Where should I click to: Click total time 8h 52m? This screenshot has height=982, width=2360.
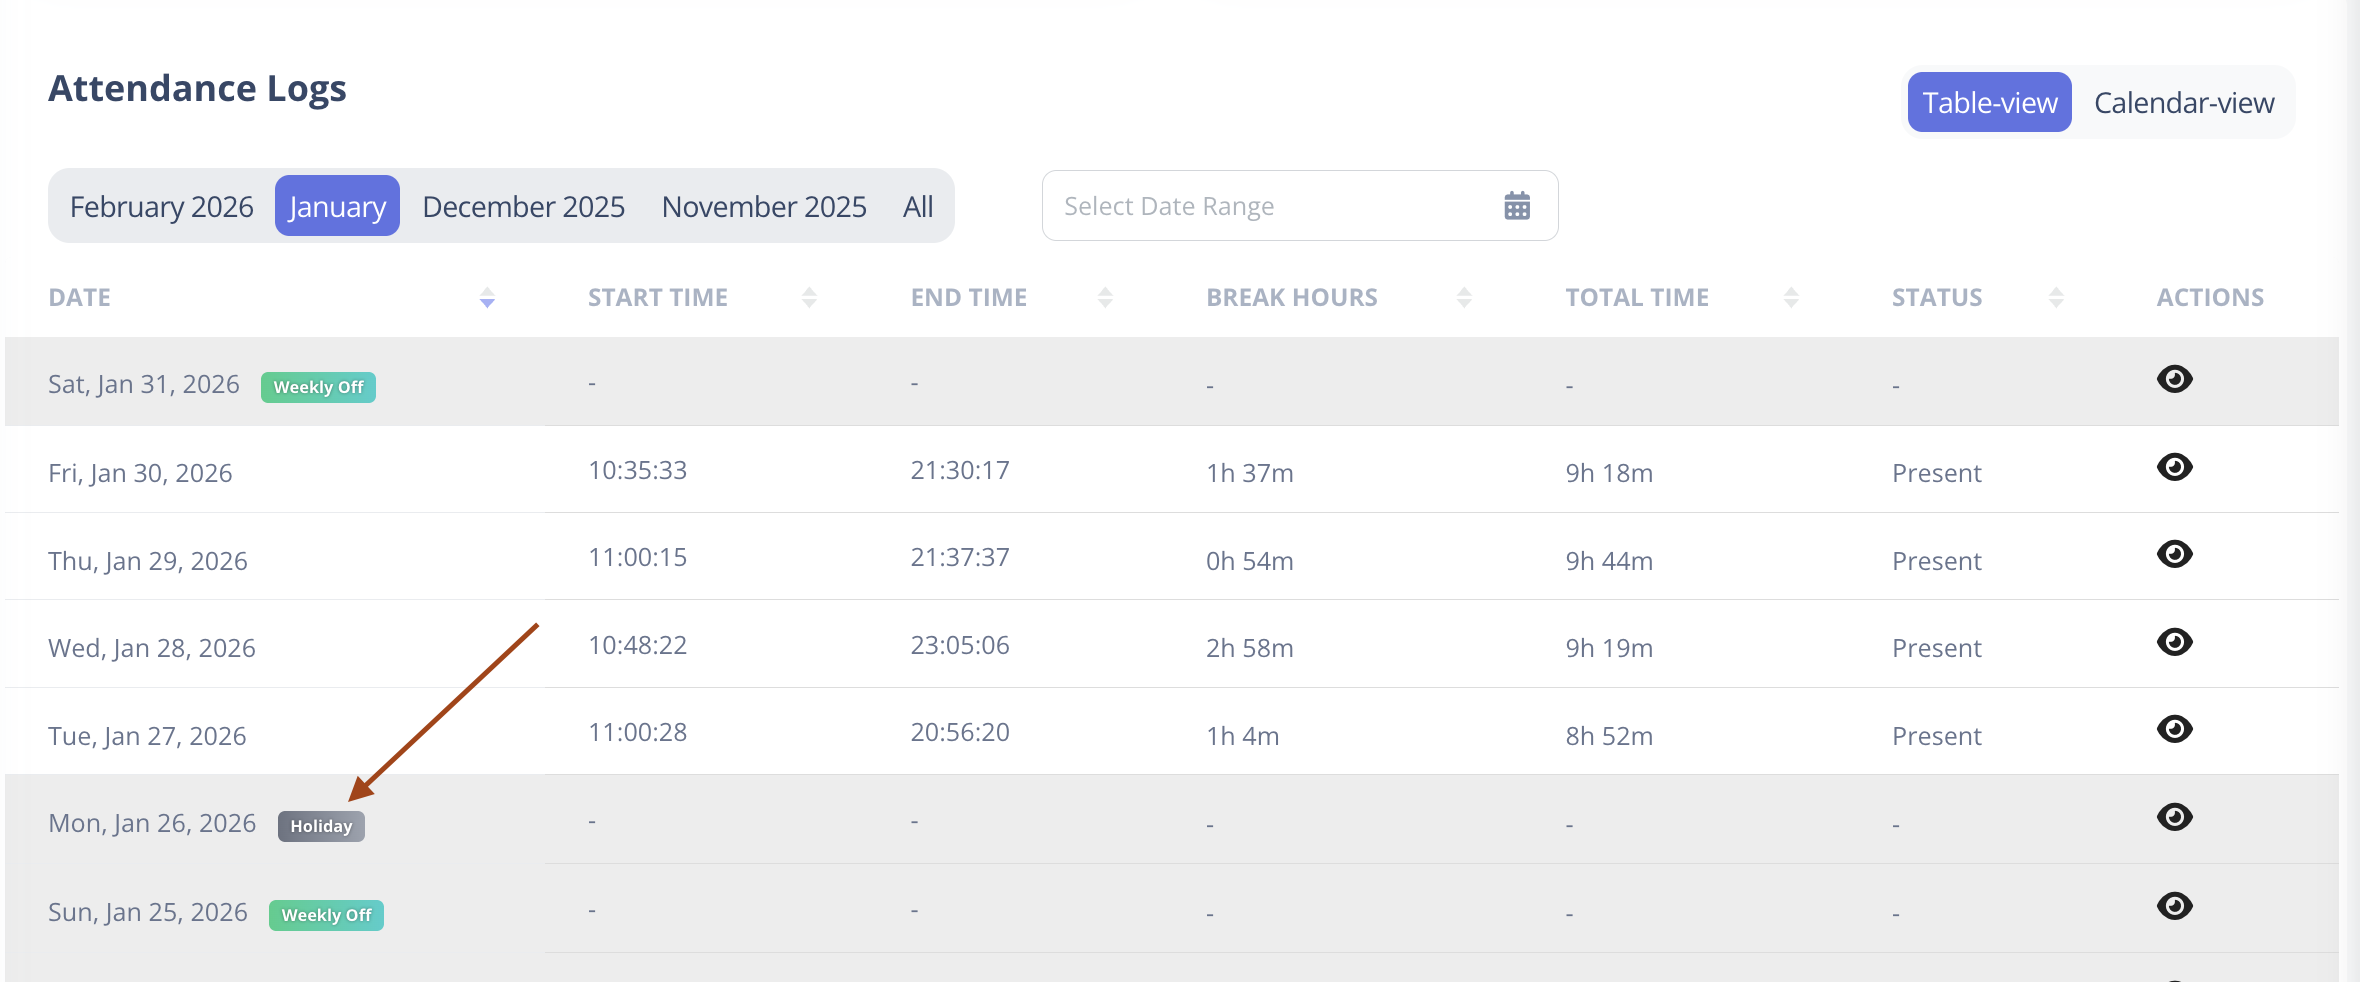click(x=1609, y=736)
